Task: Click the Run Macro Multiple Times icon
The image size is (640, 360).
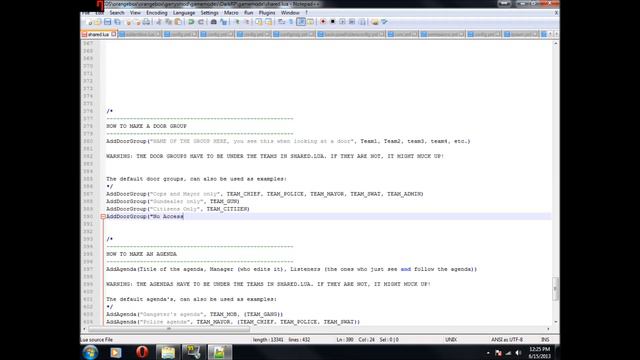Action: pos(351,22)
